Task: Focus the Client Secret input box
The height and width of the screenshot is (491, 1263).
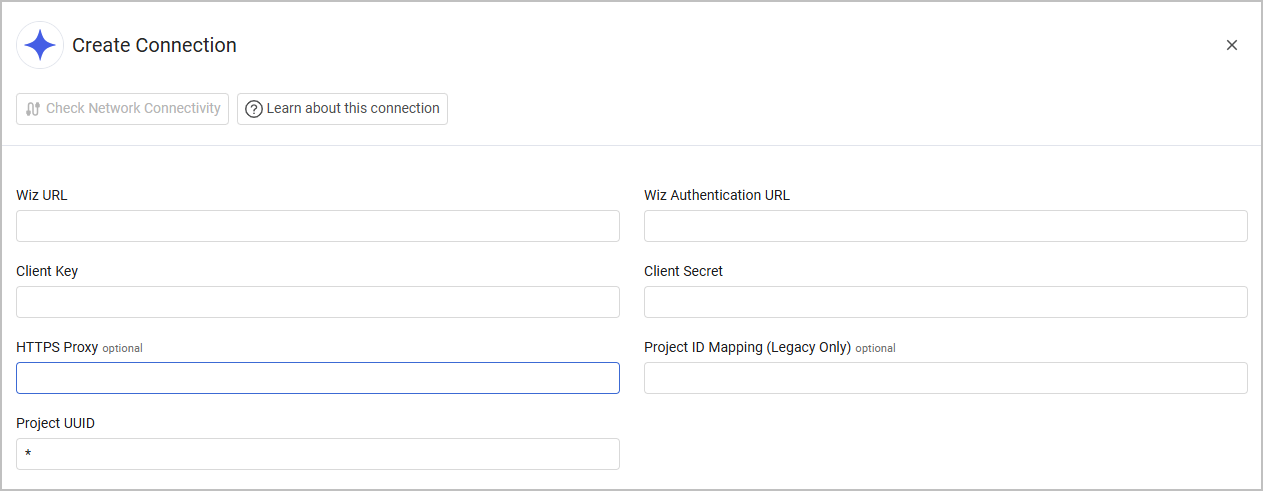Action: 945,302
